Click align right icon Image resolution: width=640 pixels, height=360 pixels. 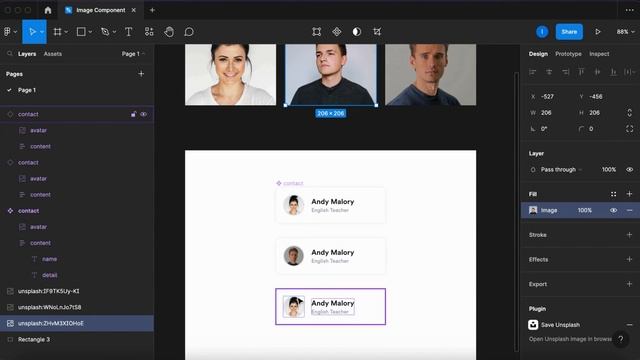coord(565,72)
